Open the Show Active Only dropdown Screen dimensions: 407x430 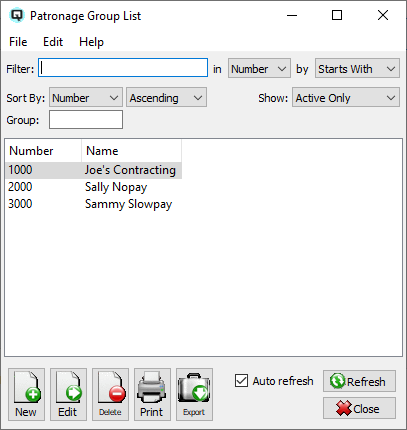pos(346,98)
